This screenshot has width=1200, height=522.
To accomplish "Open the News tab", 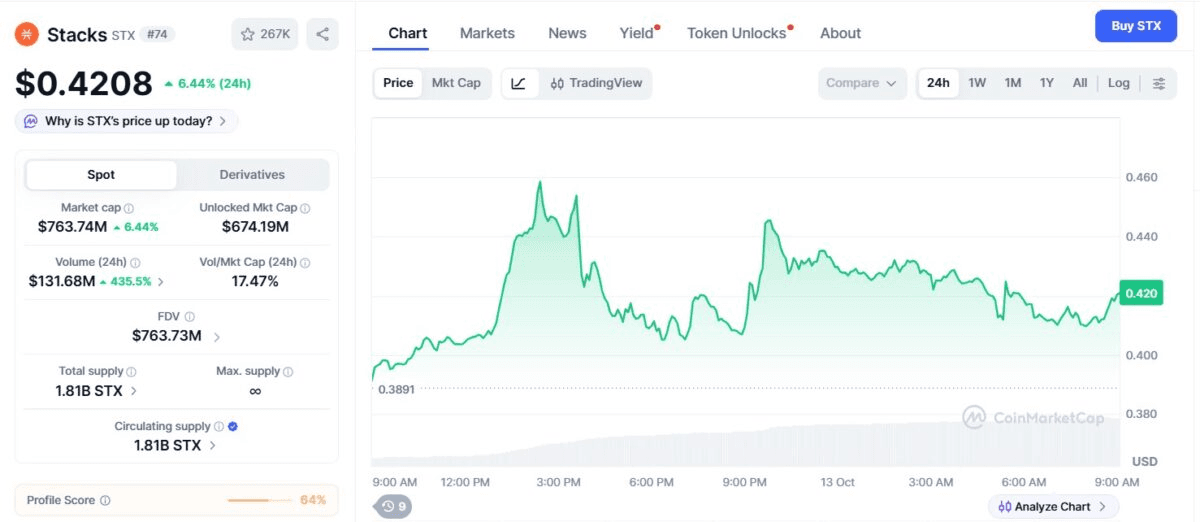I will pyautogui.click(x=567, y=33).
